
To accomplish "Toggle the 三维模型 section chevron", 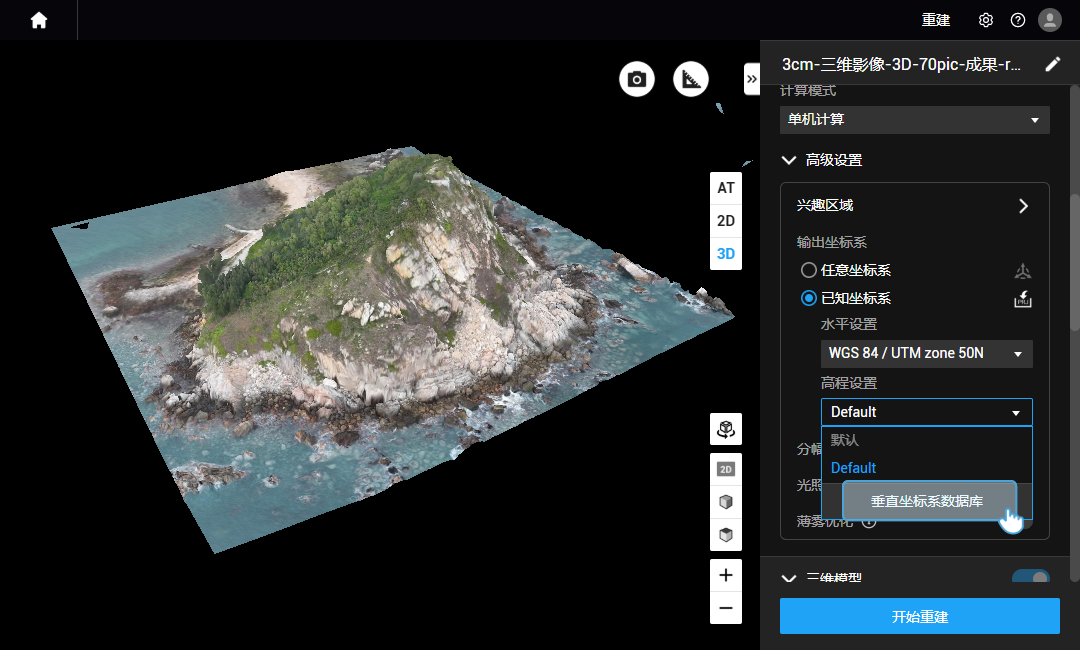I will 789,578.
